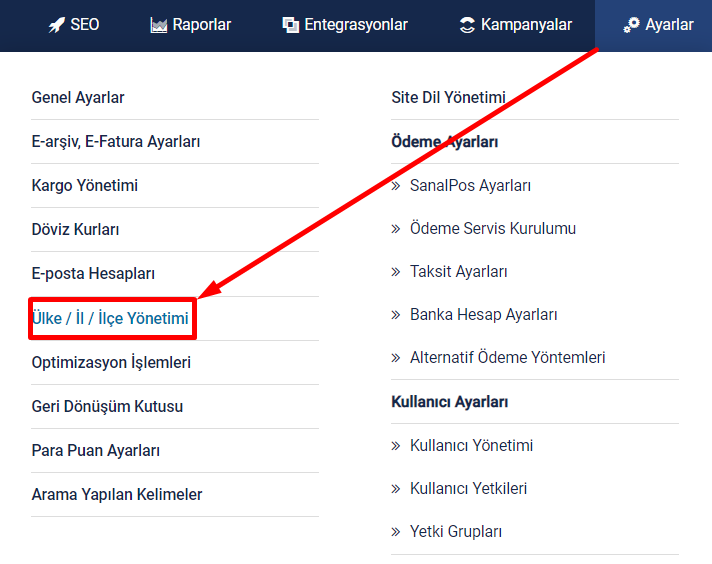Screen dimensions: 712x564
Task: Select Taksit Ayarları
Action: [459, 272]
